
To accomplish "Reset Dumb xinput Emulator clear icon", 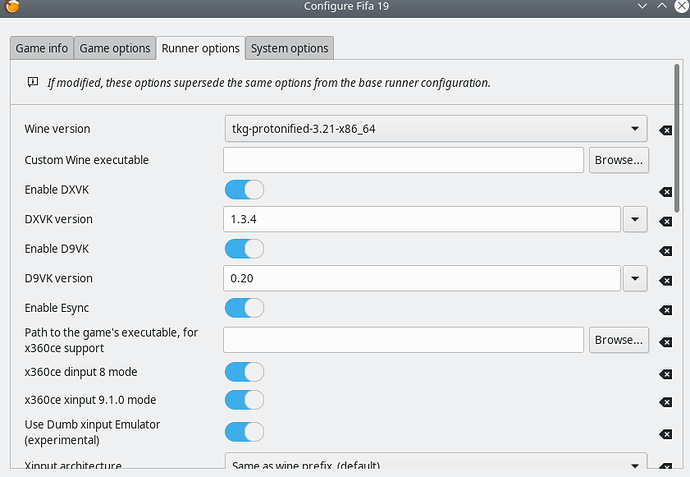I will coord(665,434).
